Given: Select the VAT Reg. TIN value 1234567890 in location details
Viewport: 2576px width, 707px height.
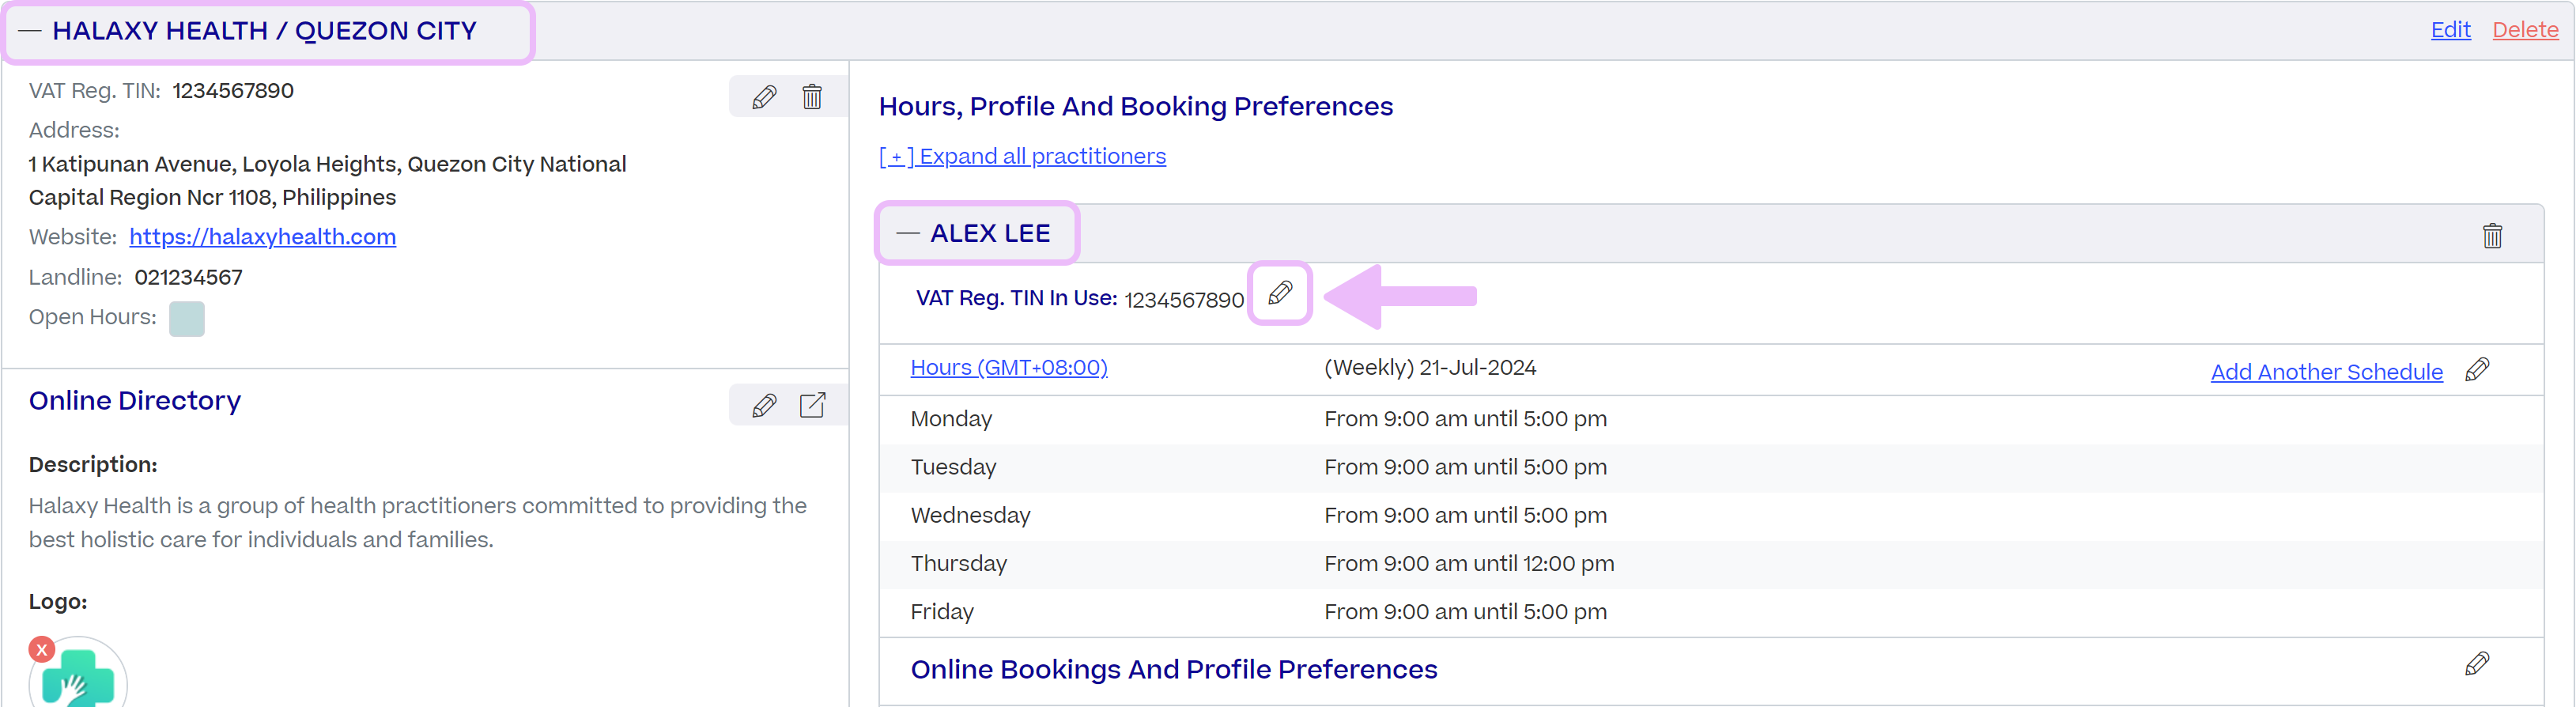Looking at the screenshot, I should pyautogui.click(x=233, y=91).
